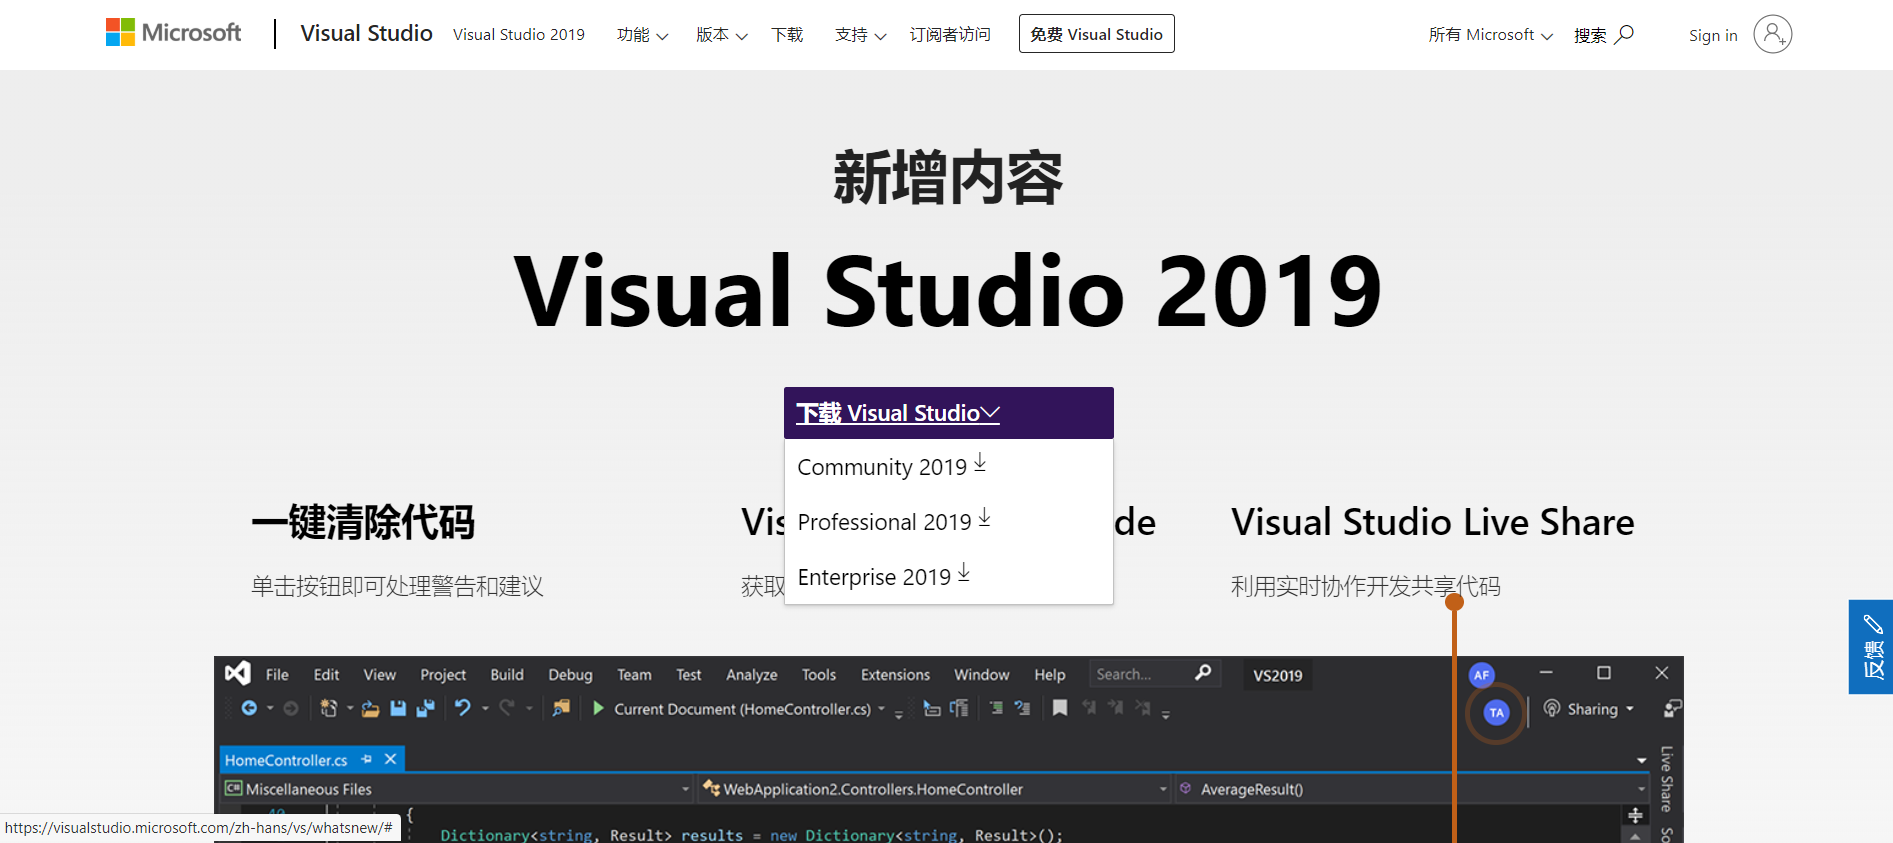Image resolution: width=1893 pixels, height=843 pixels.
Task: Open the AverageResult() member combo box
Action: 1412,789
